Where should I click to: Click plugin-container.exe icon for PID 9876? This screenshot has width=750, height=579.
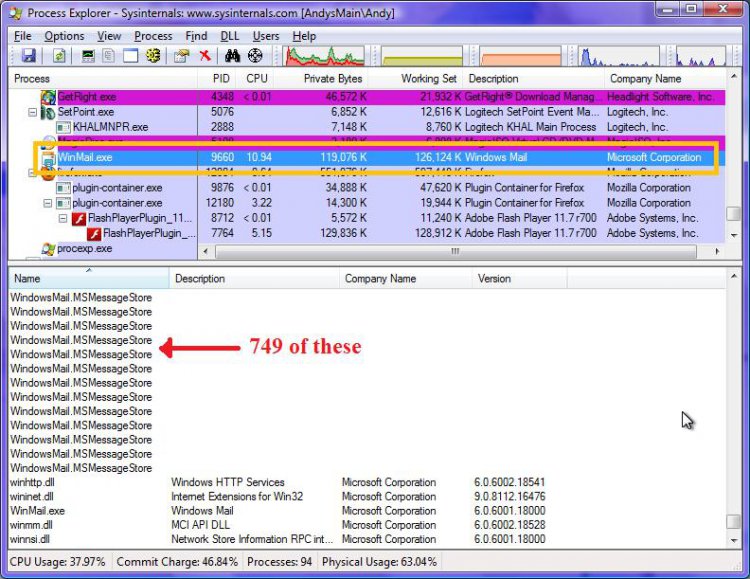coord(64,188)
